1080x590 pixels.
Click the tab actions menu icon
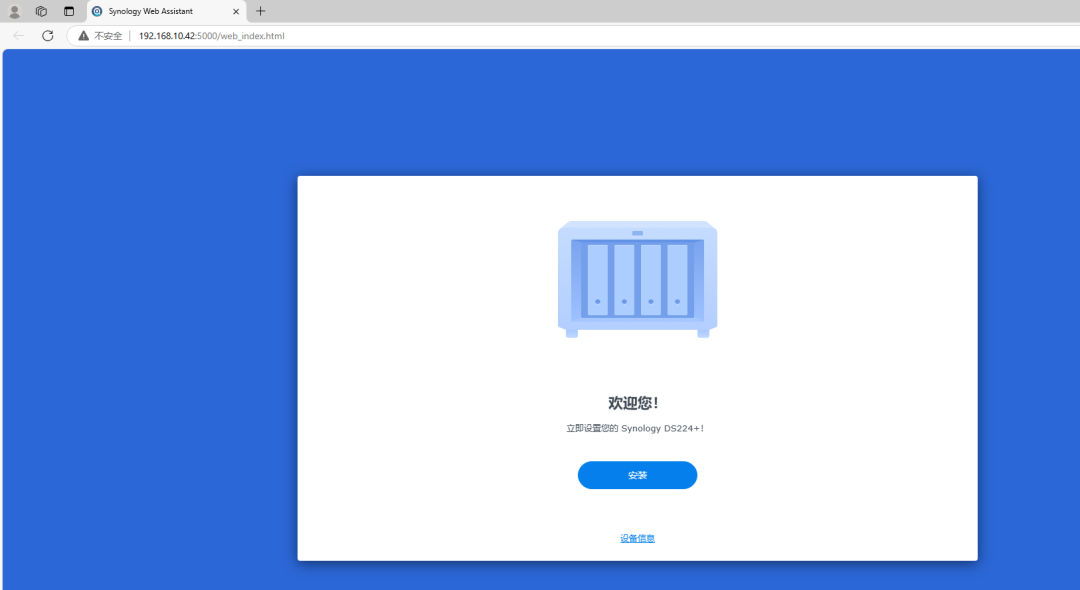tap(69, 12)
